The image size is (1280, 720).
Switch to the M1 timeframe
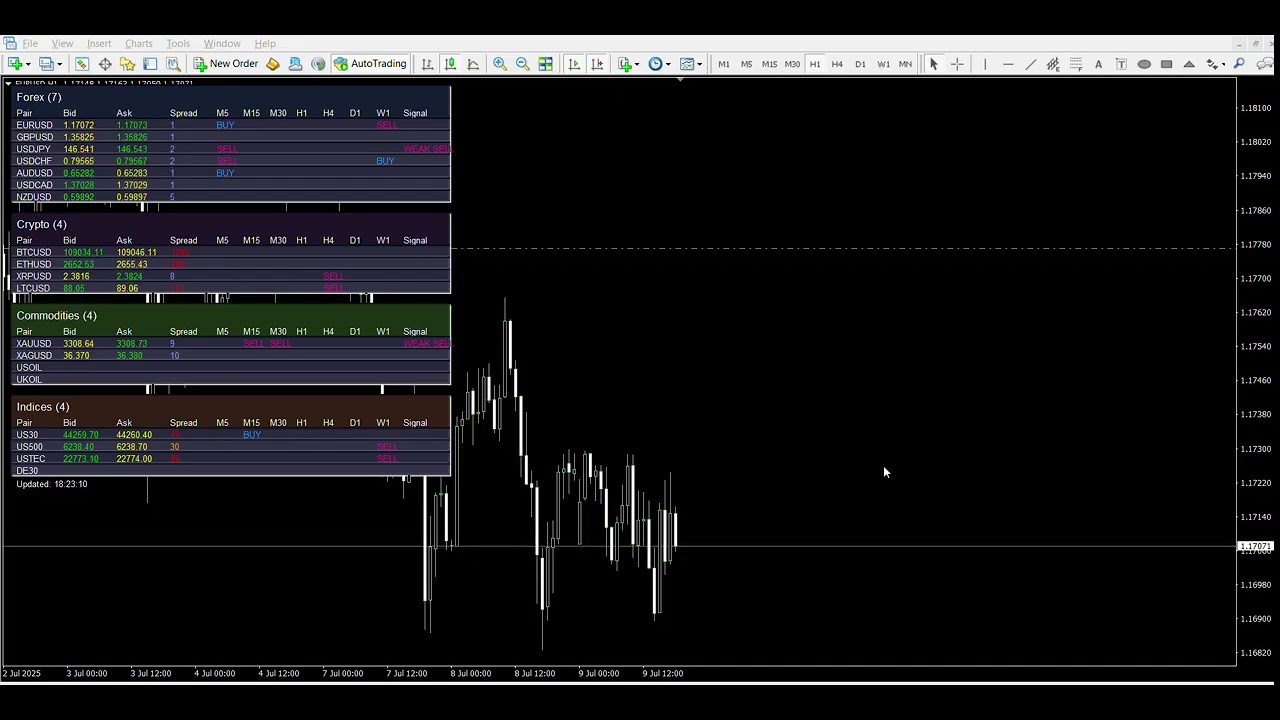(724, 64)
